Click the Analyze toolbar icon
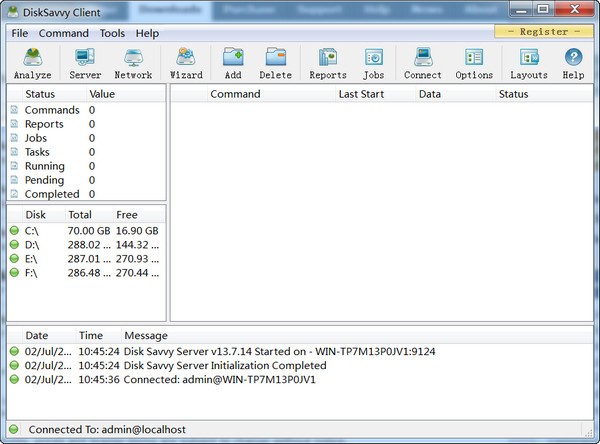 (x=33, y=63)
